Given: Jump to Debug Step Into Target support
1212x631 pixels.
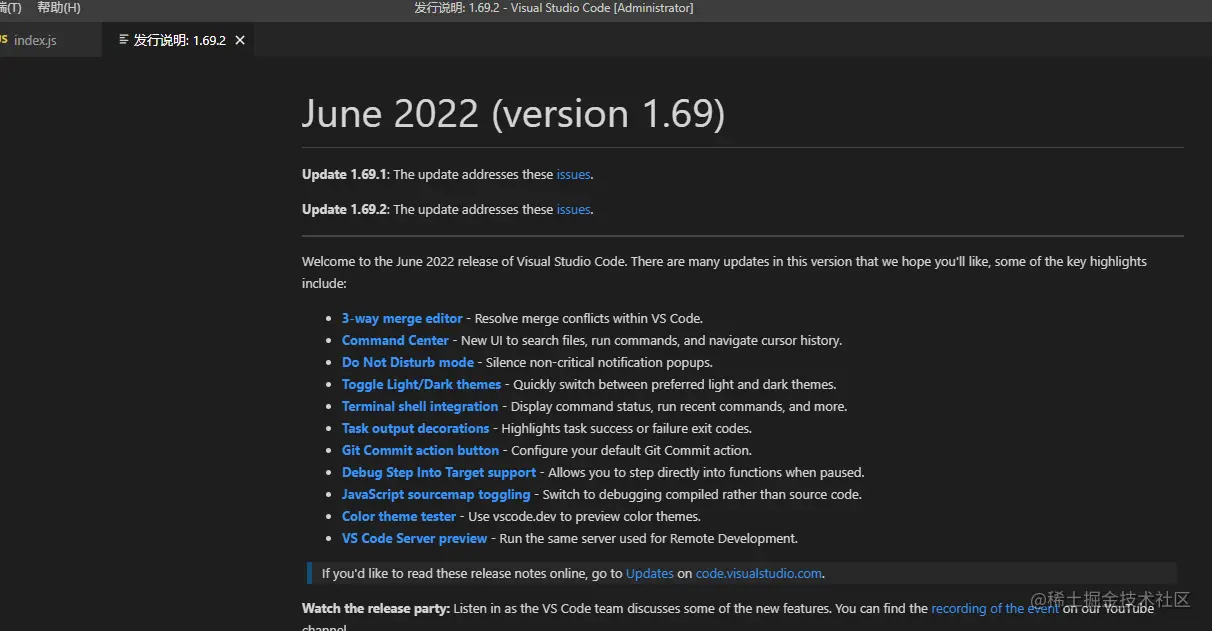Looking at the screenshot, I should (x=439, y=473).
